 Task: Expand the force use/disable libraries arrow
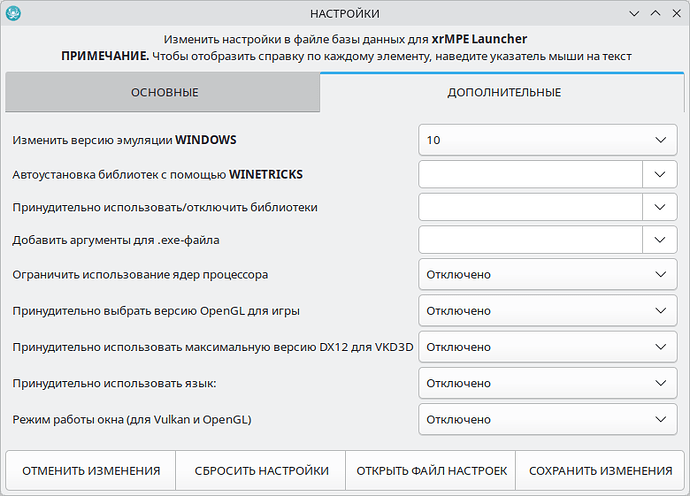(x=659, y=207)
